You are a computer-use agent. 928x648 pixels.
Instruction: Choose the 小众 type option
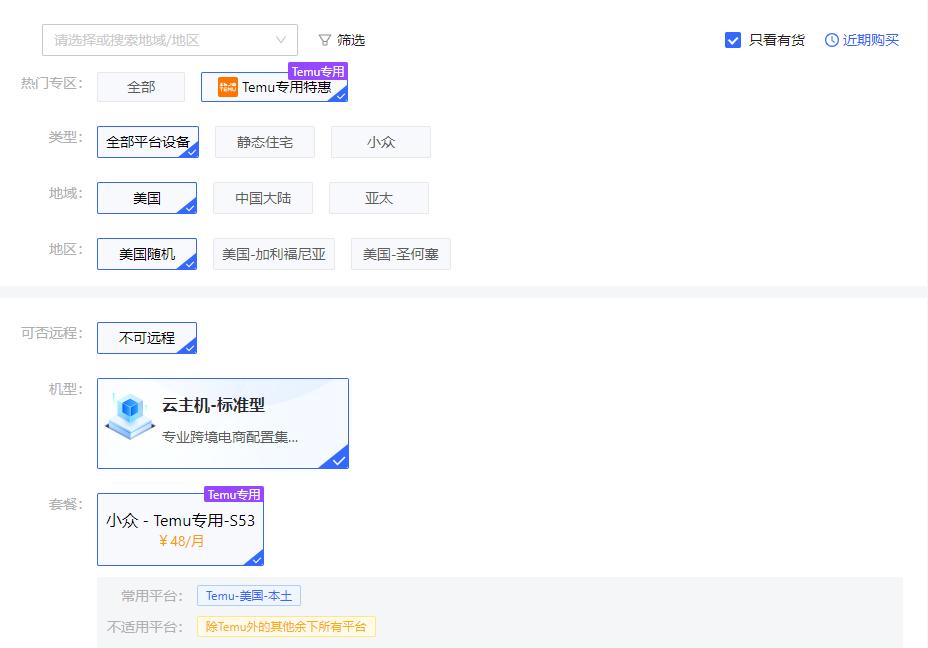pyautogui.click(x=381, y=142)
